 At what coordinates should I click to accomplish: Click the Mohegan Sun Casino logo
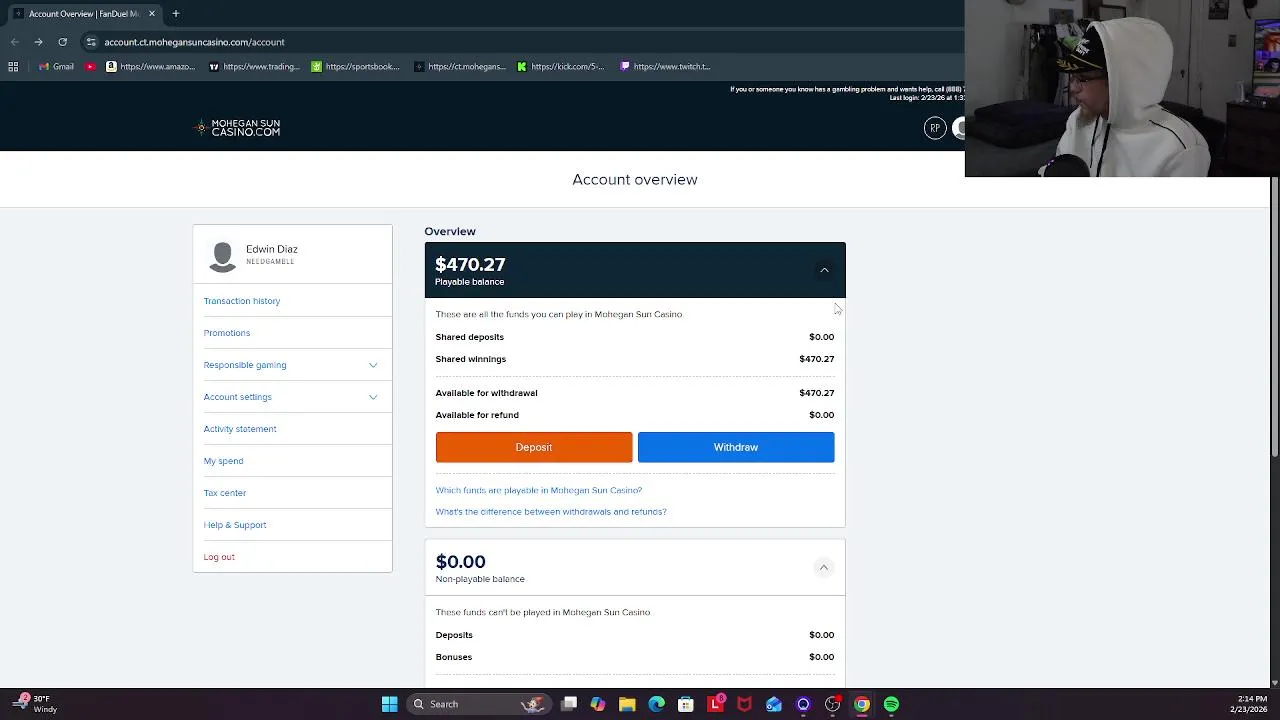[238, 128]
